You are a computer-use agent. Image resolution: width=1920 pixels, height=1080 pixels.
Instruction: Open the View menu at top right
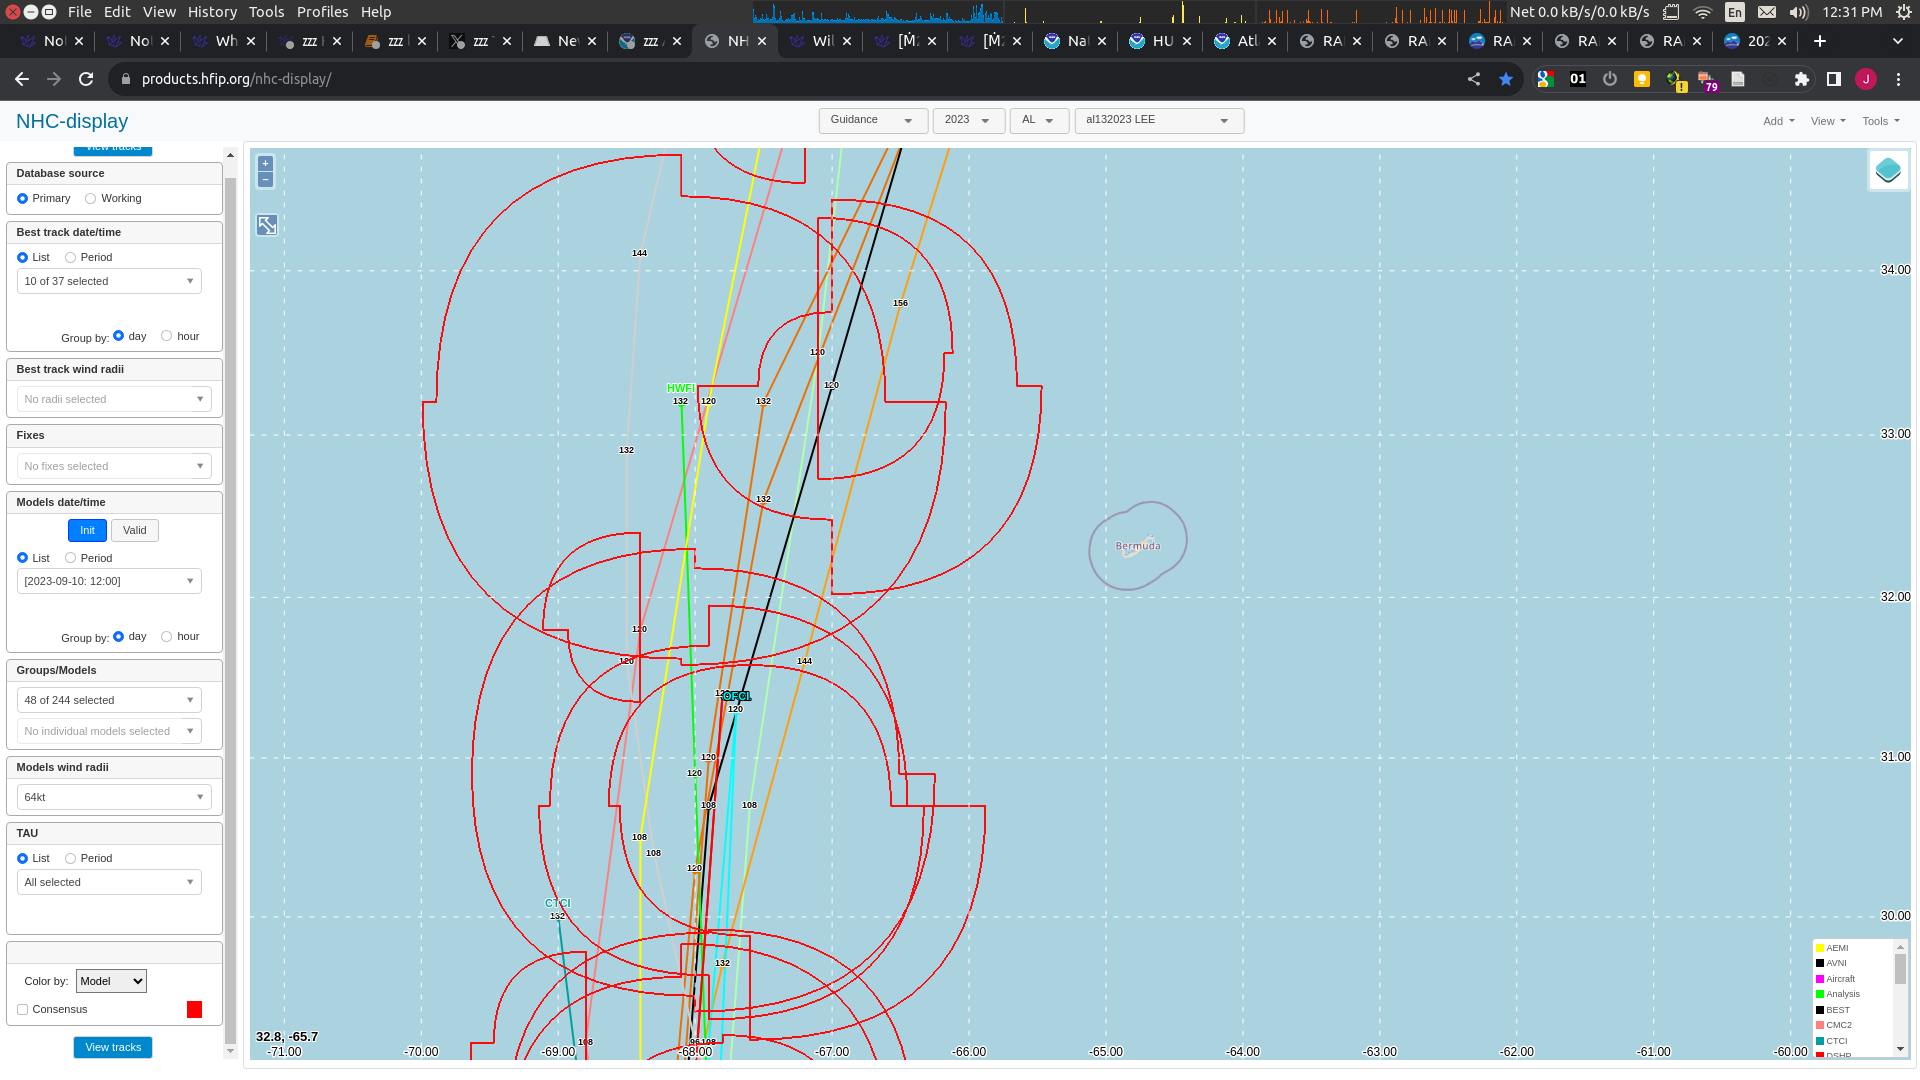(x=1828, y=121)
